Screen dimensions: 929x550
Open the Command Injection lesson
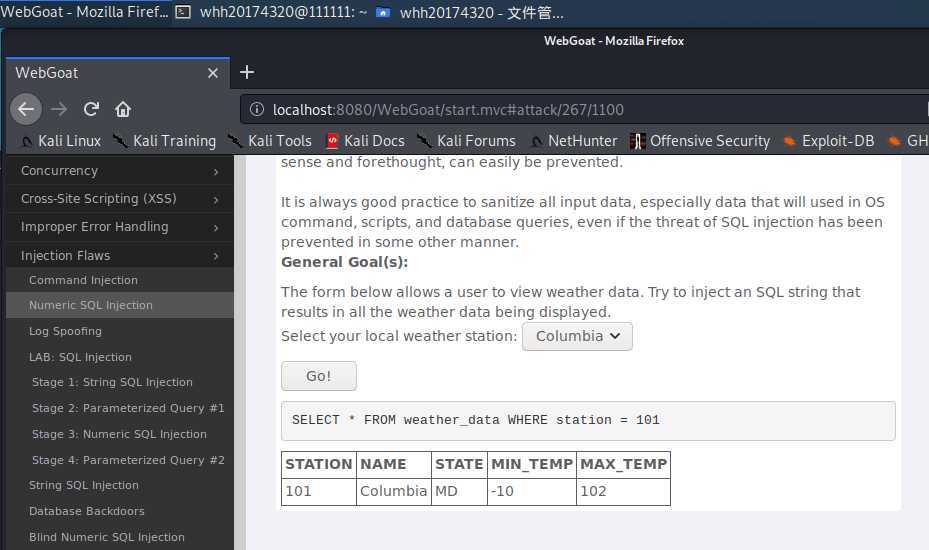83,280
